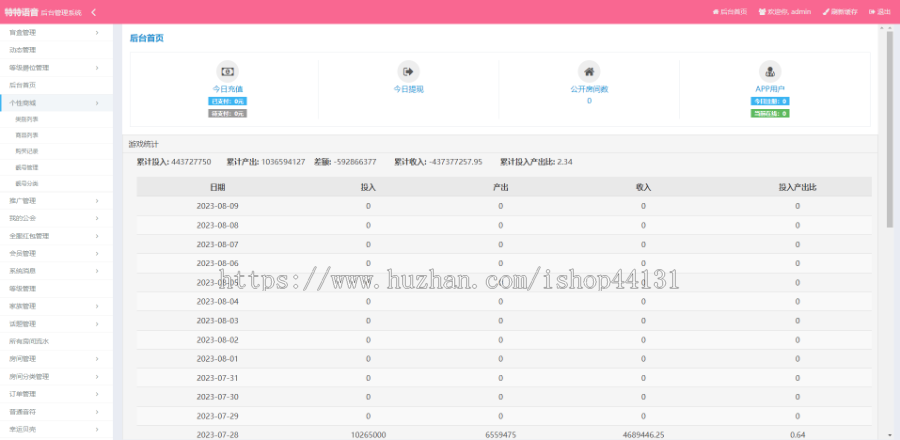900x440 pixels.
Task: Expand the 家族管理 menu chevron
Action: pos(97,306)
